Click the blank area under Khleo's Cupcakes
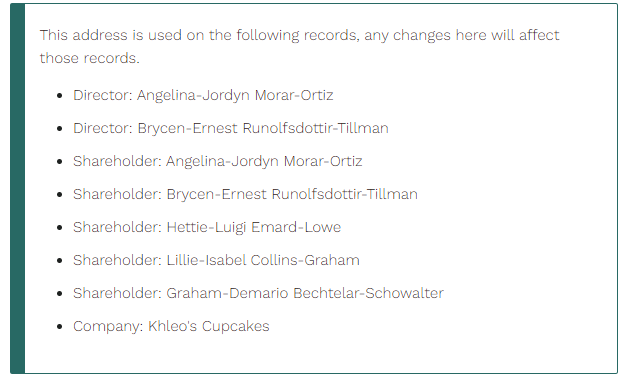This screenshot has height=380, width=626. click(319, 354)
